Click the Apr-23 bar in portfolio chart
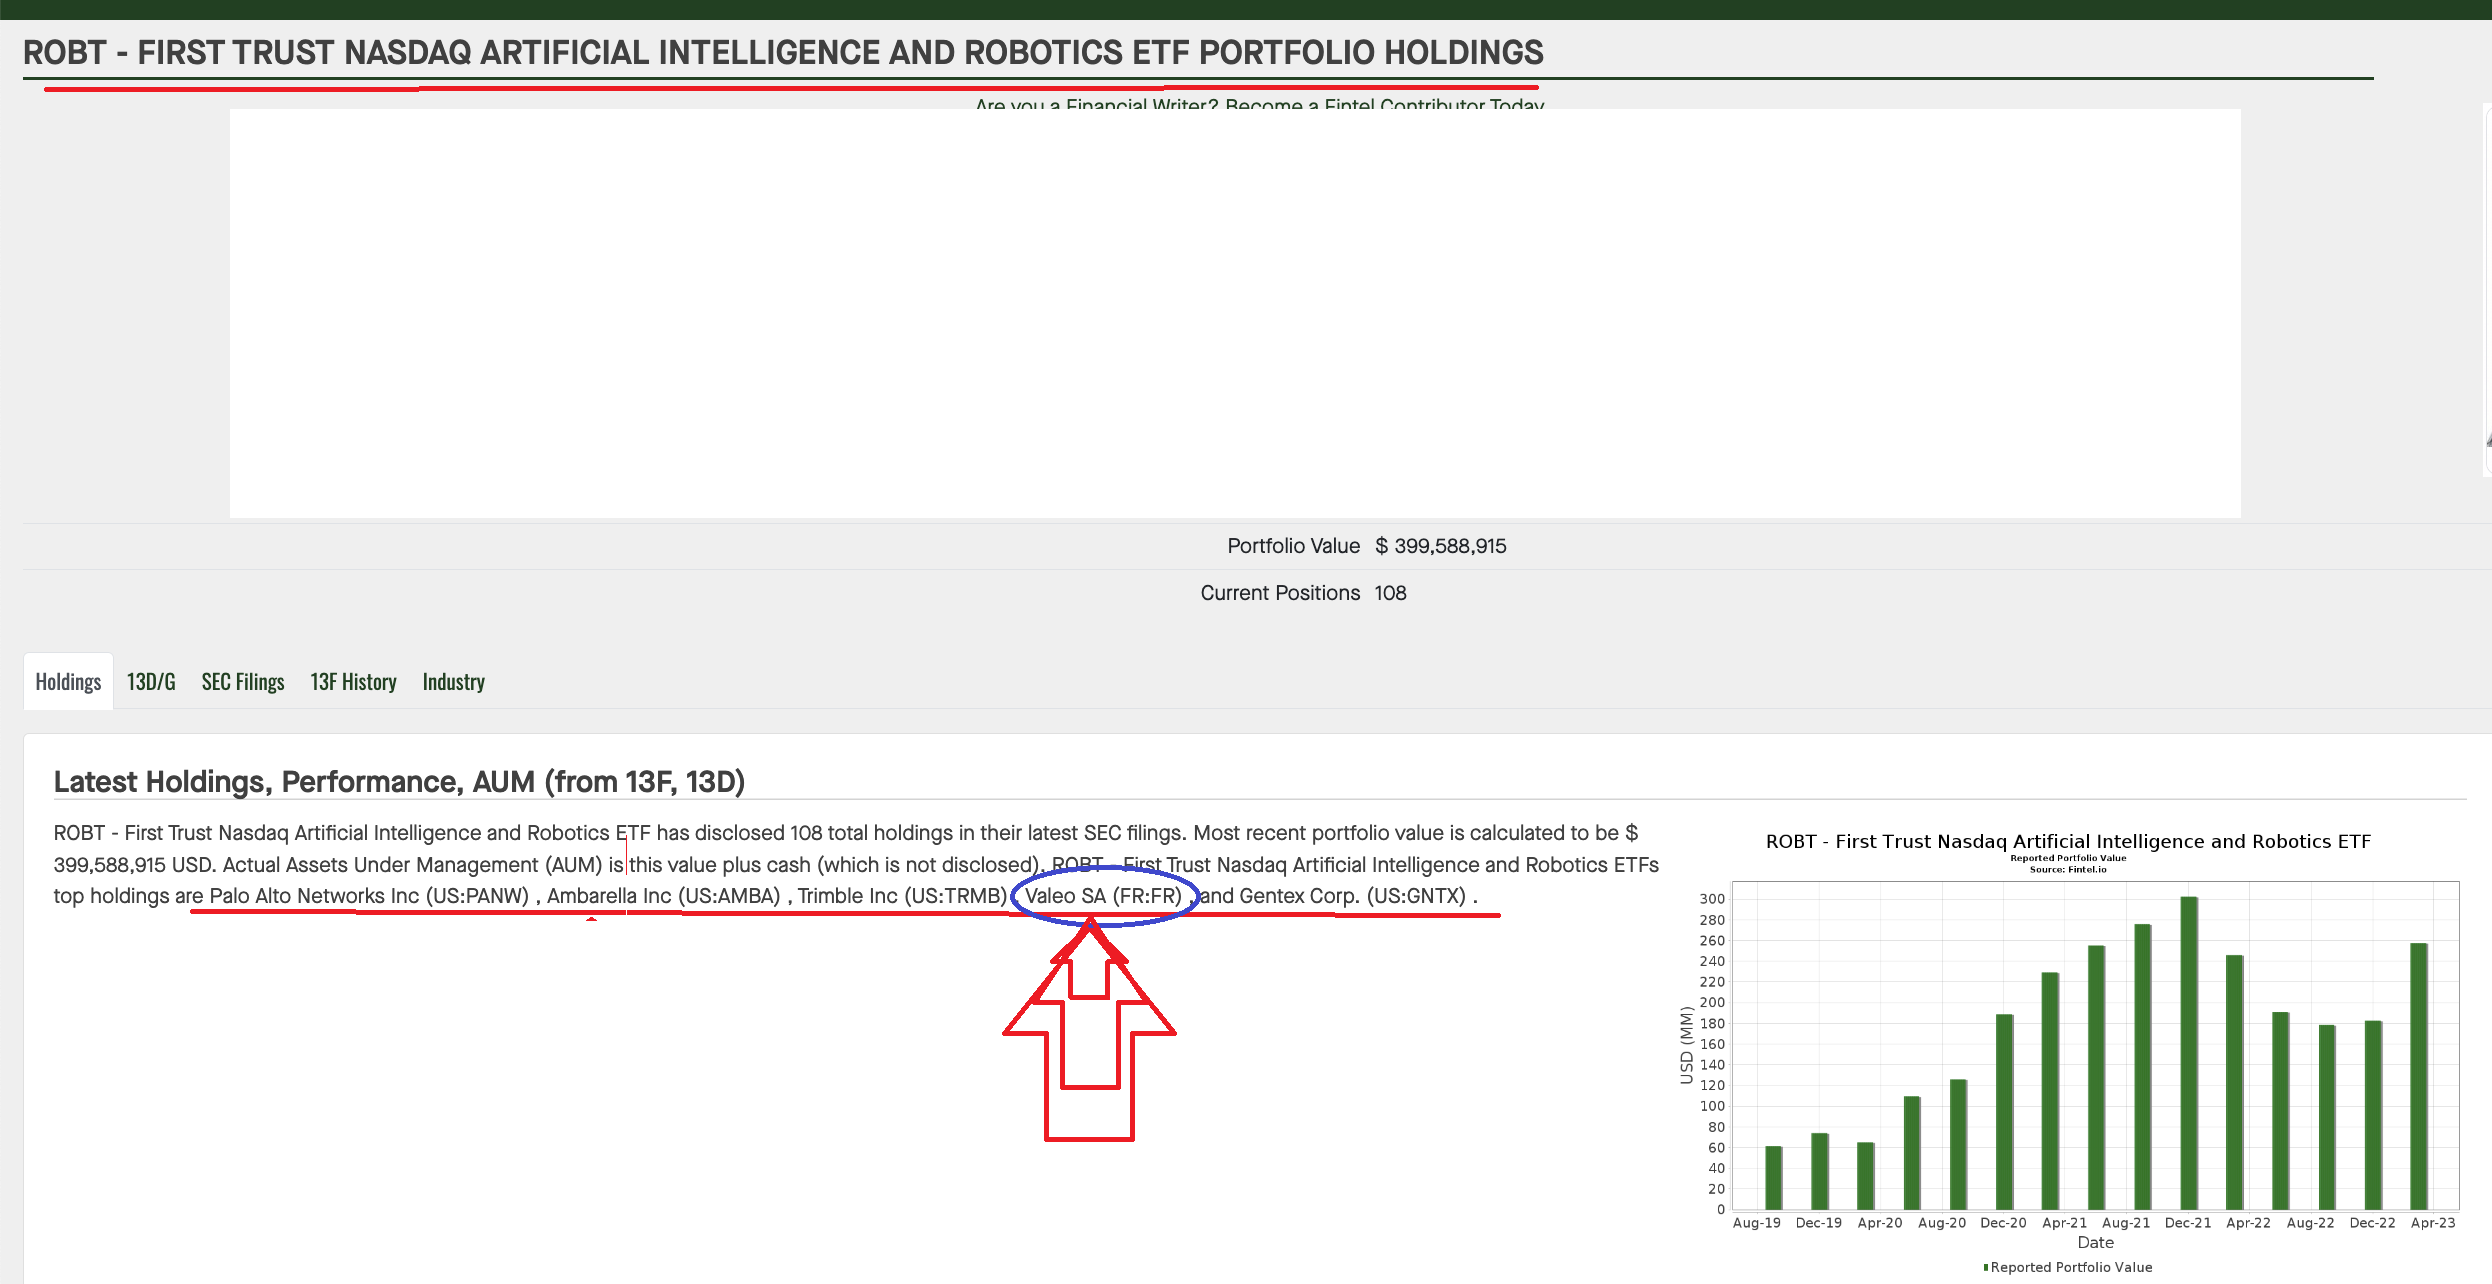The height and width of the screenshot is (1284, 2492). 2418,1075
